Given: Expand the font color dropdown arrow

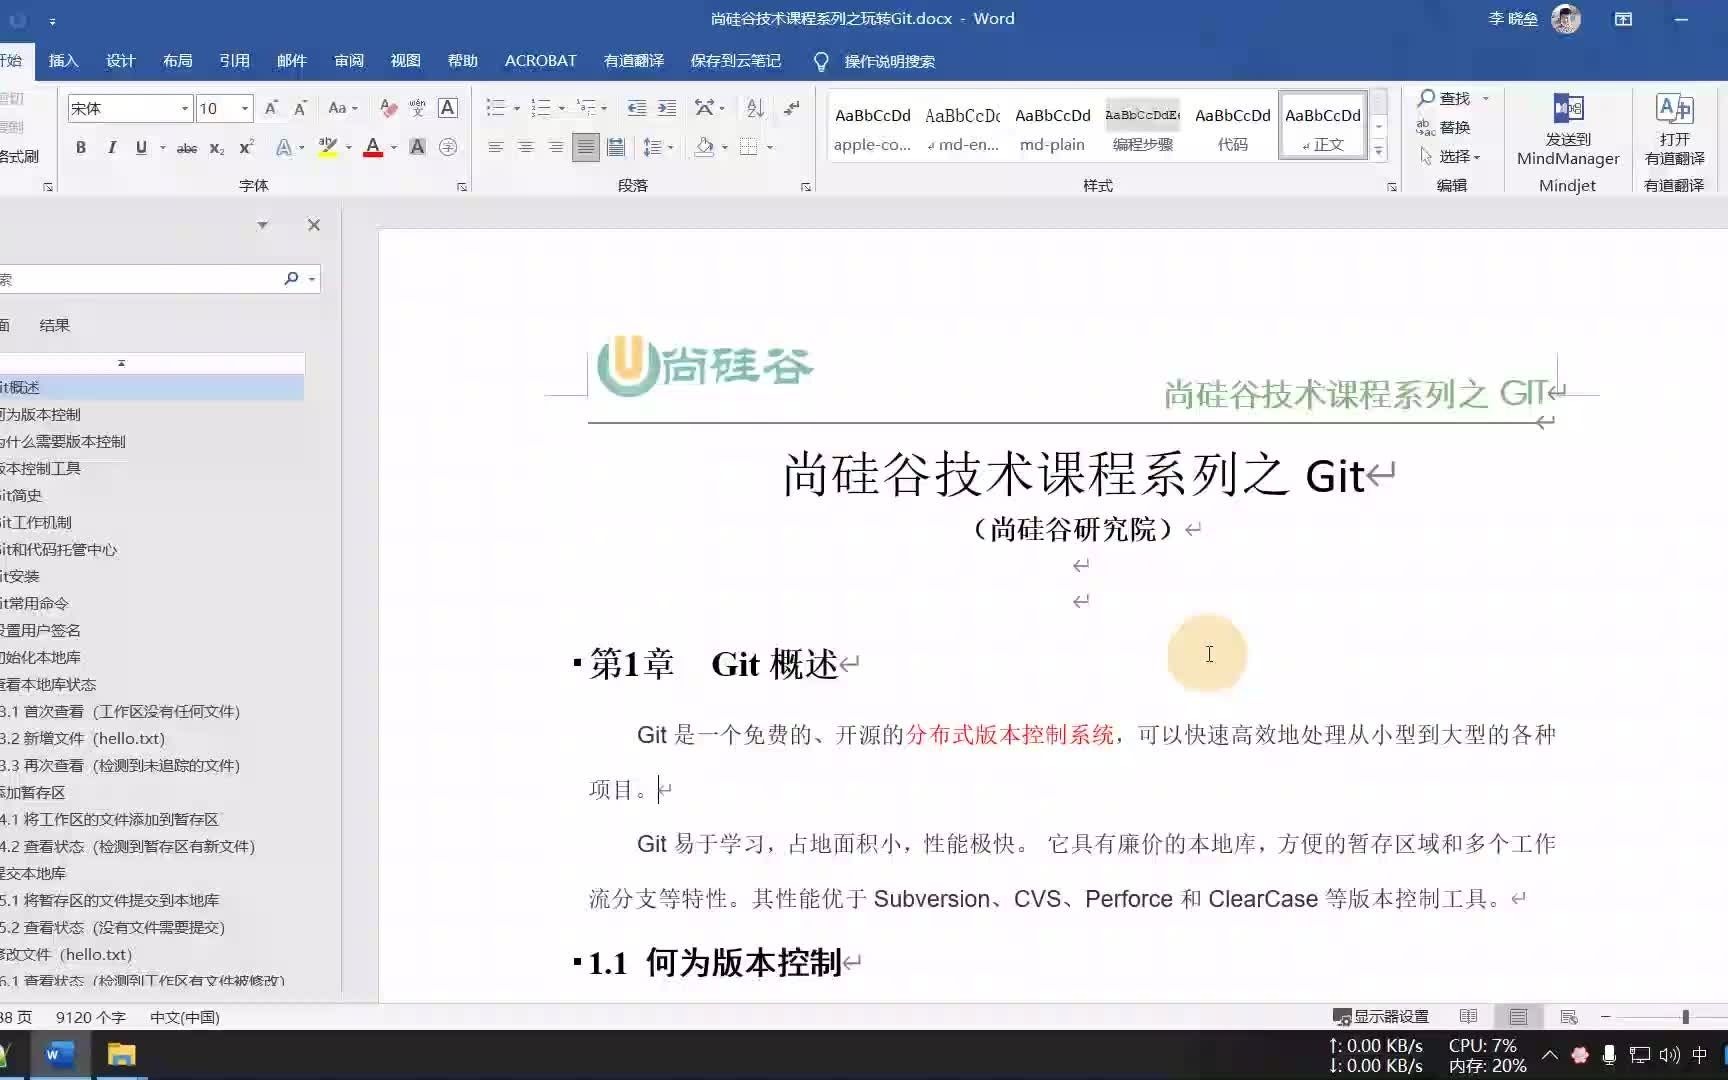Looking at the screenshot, I should pyautogui.click(x=394, y=148).
